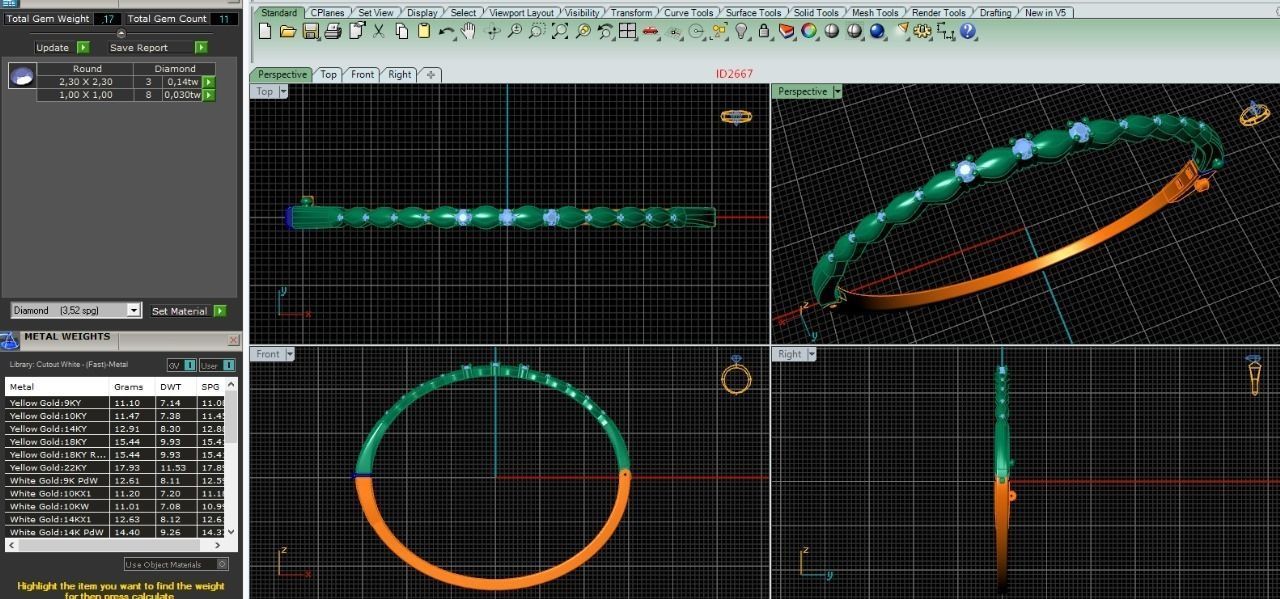Screen dimensions: 1280x599
Task: Save the model with the floppy disk icon
Action: (311, 31)
